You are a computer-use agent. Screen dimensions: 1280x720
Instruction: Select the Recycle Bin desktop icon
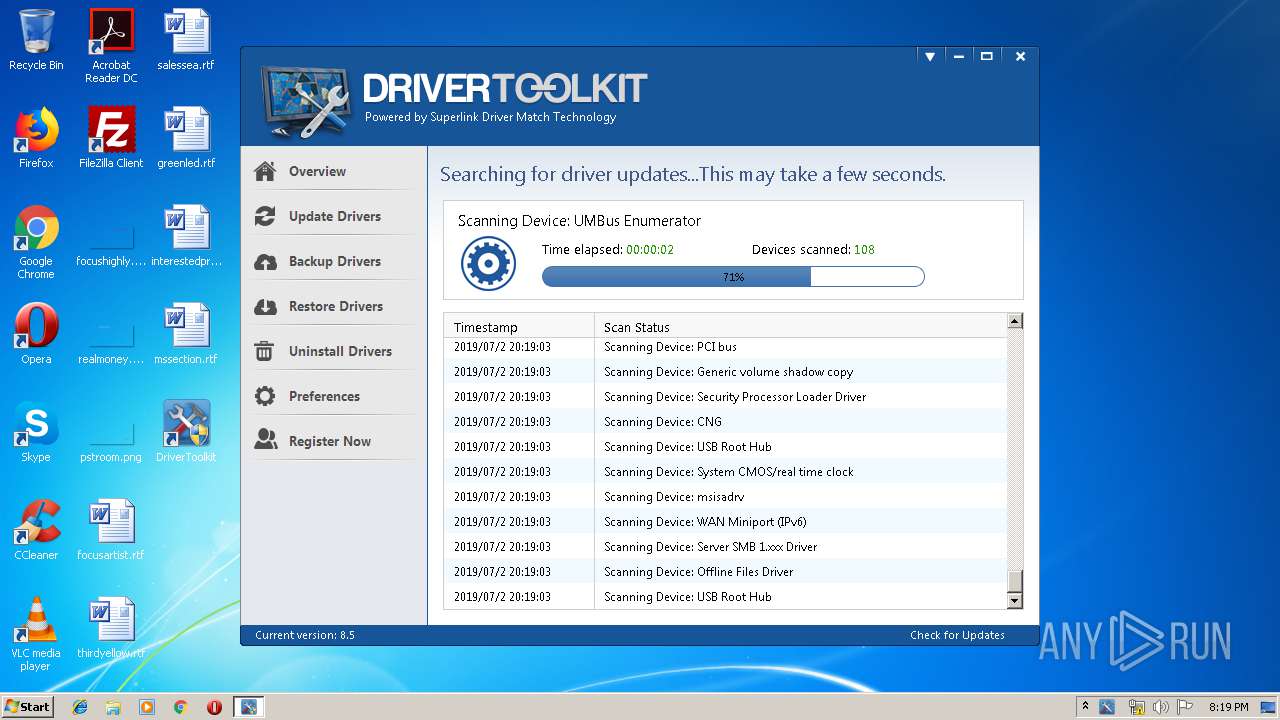[36, 40]
